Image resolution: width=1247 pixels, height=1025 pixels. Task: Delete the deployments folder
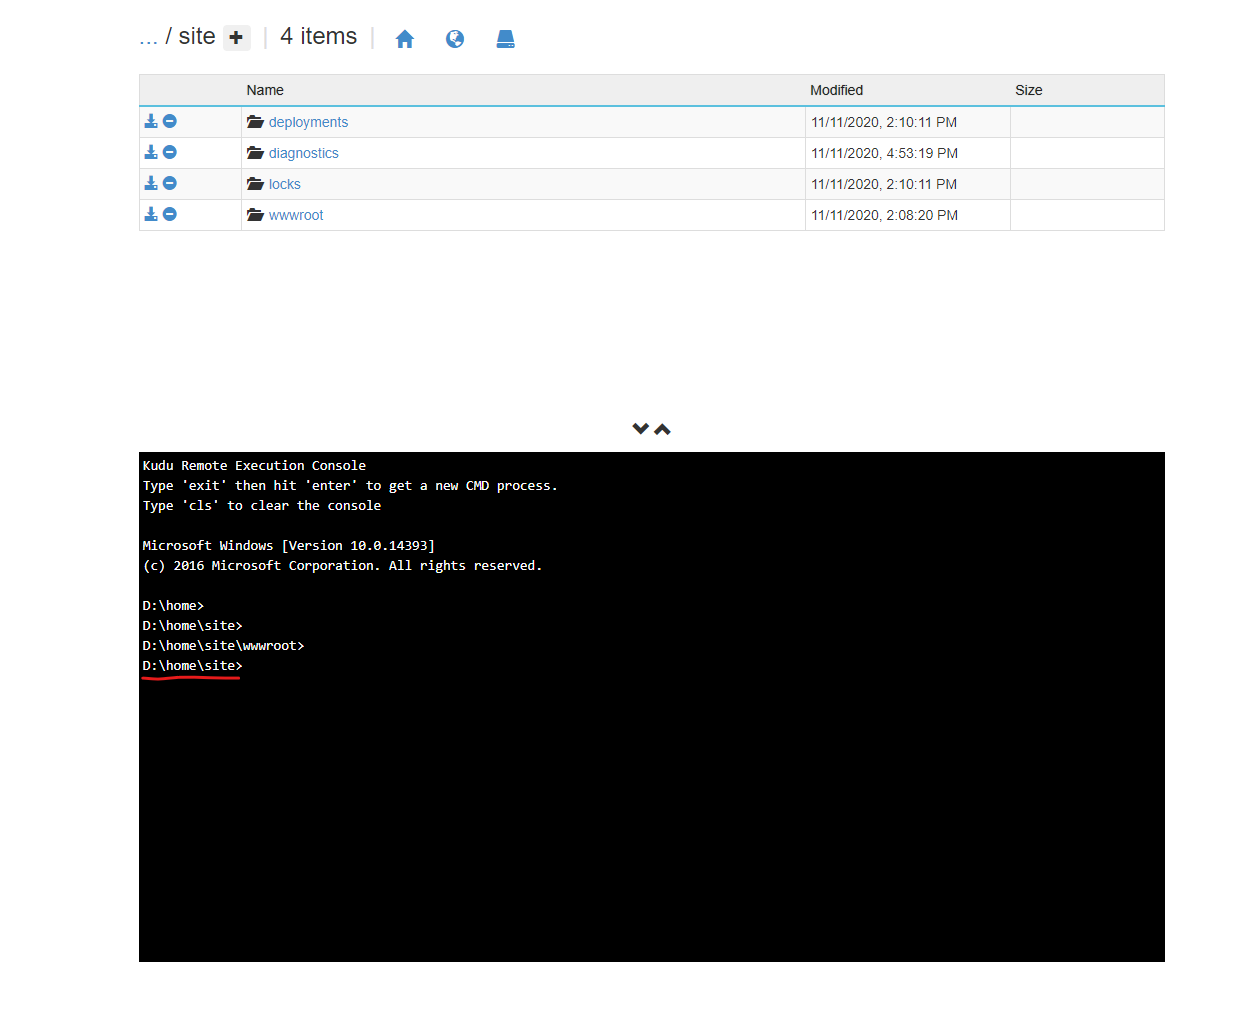(170, 121)
